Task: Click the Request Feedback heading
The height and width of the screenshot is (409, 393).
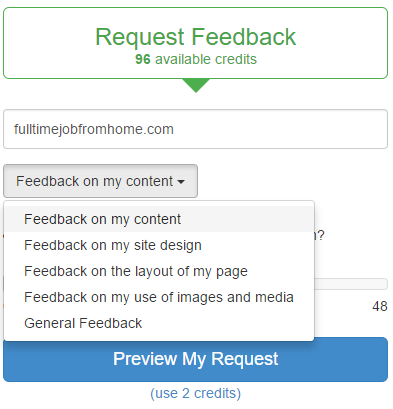Action: (x=196, y=37)
